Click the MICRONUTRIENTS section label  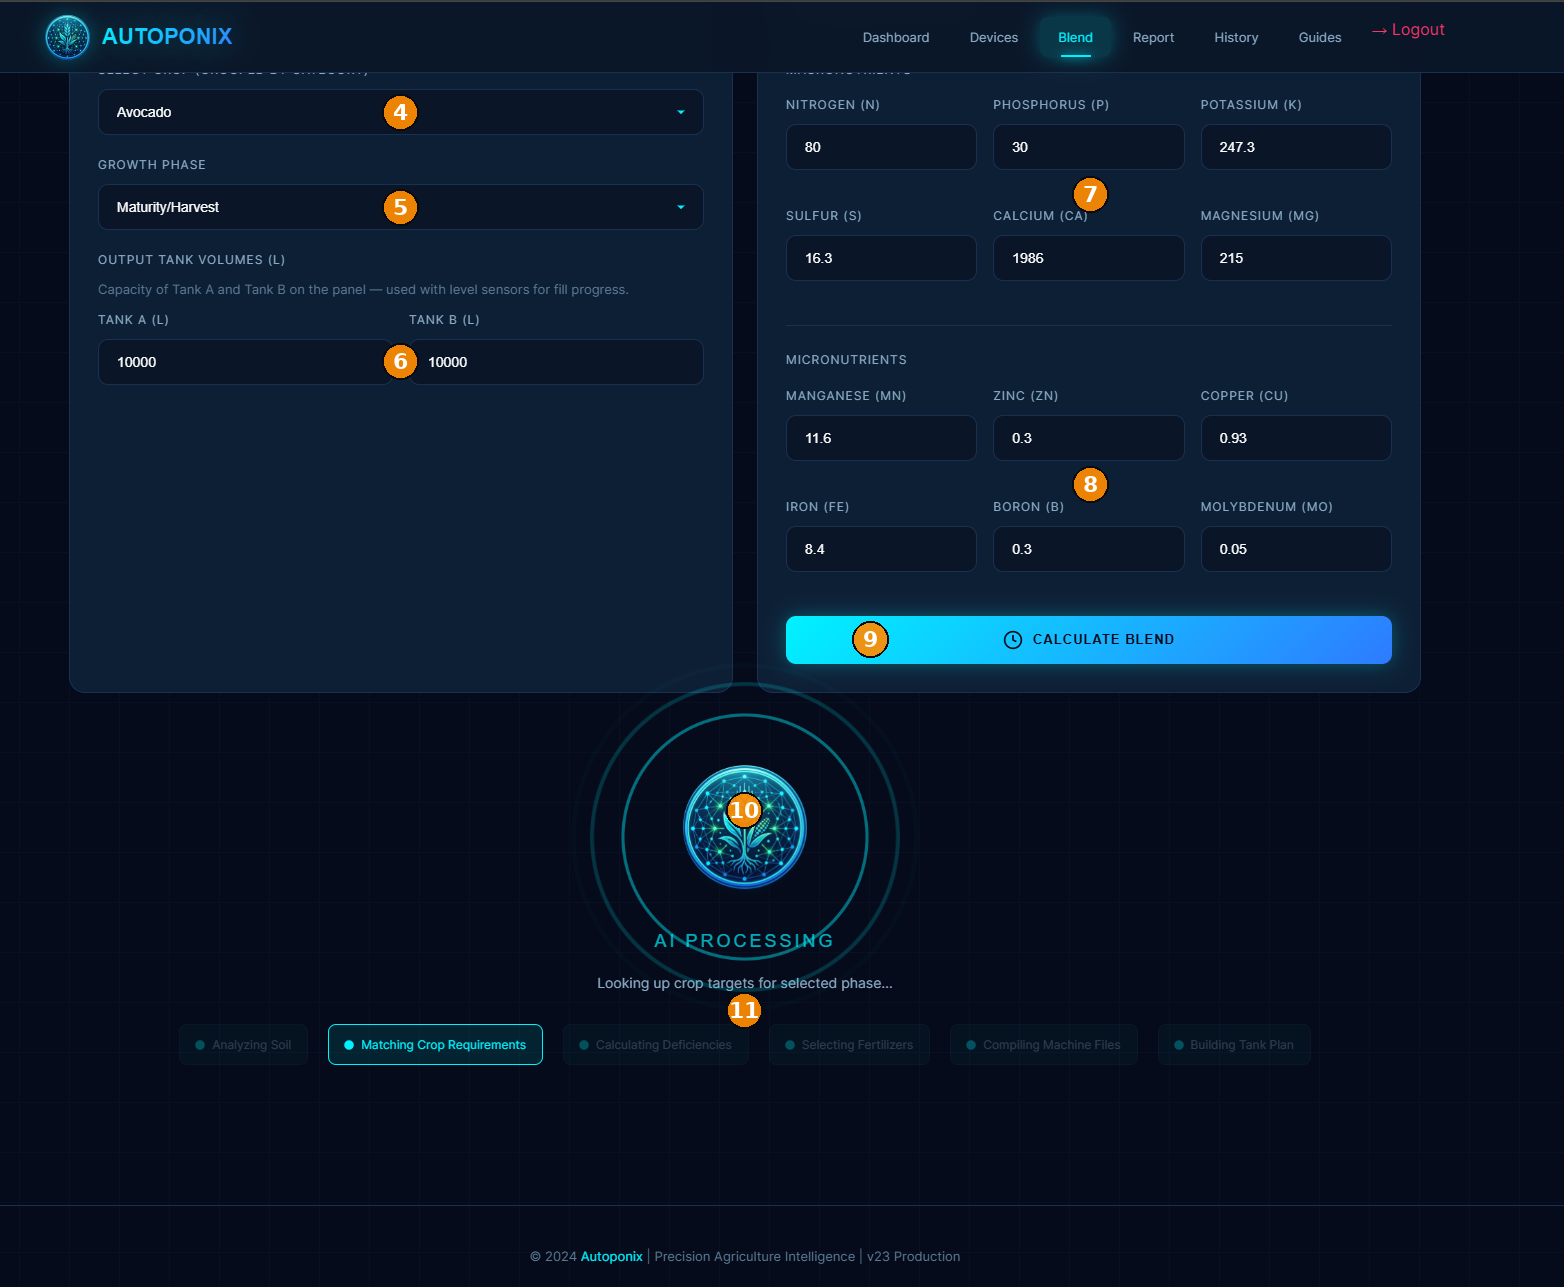[846, 360]
